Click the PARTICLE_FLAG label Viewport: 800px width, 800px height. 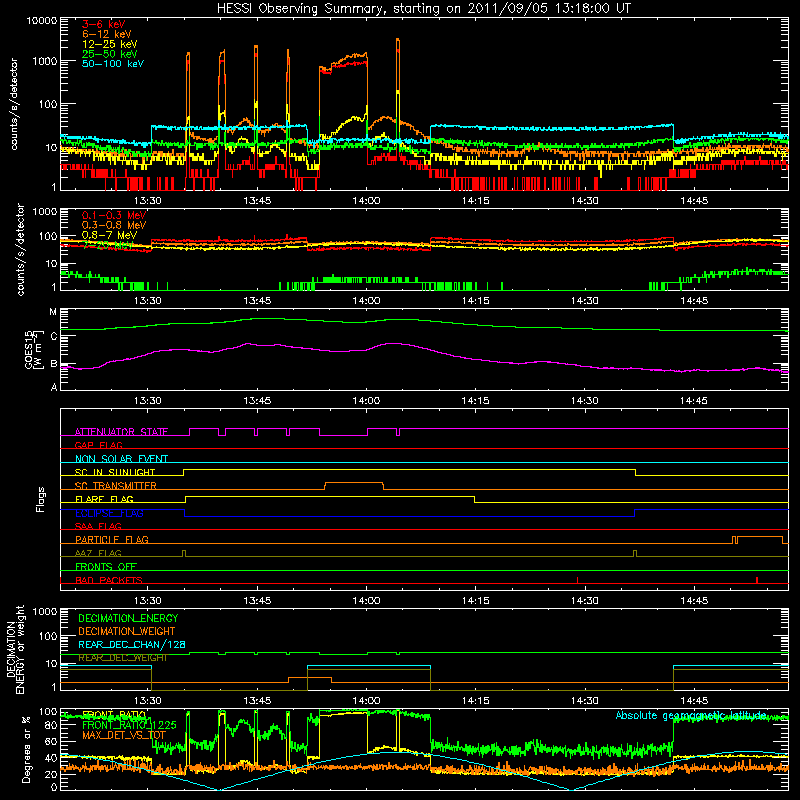click(x=112, y=539)
